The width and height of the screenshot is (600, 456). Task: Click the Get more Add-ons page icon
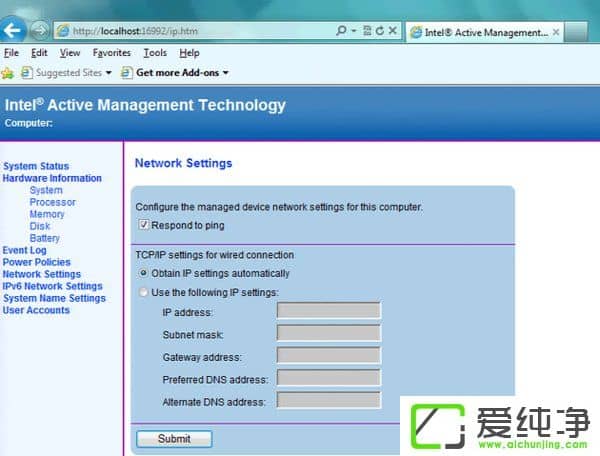pos(127,72)
